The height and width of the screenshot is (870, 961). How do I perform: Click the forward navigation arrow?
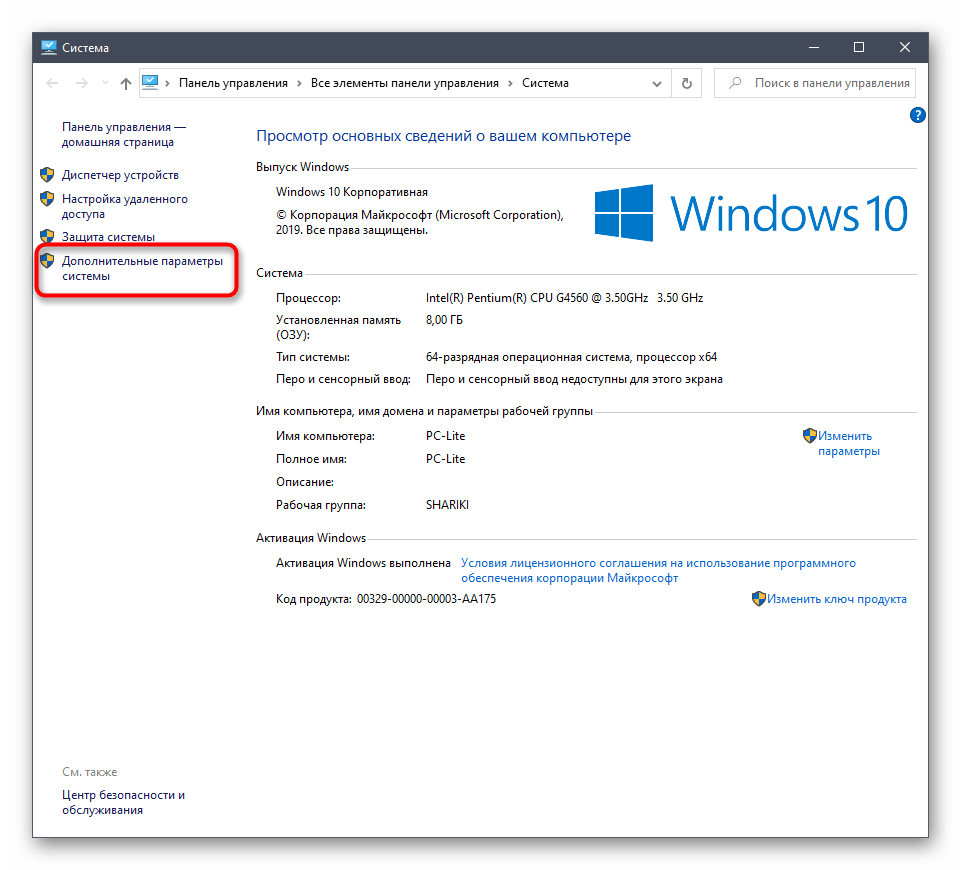pos(82,84)
